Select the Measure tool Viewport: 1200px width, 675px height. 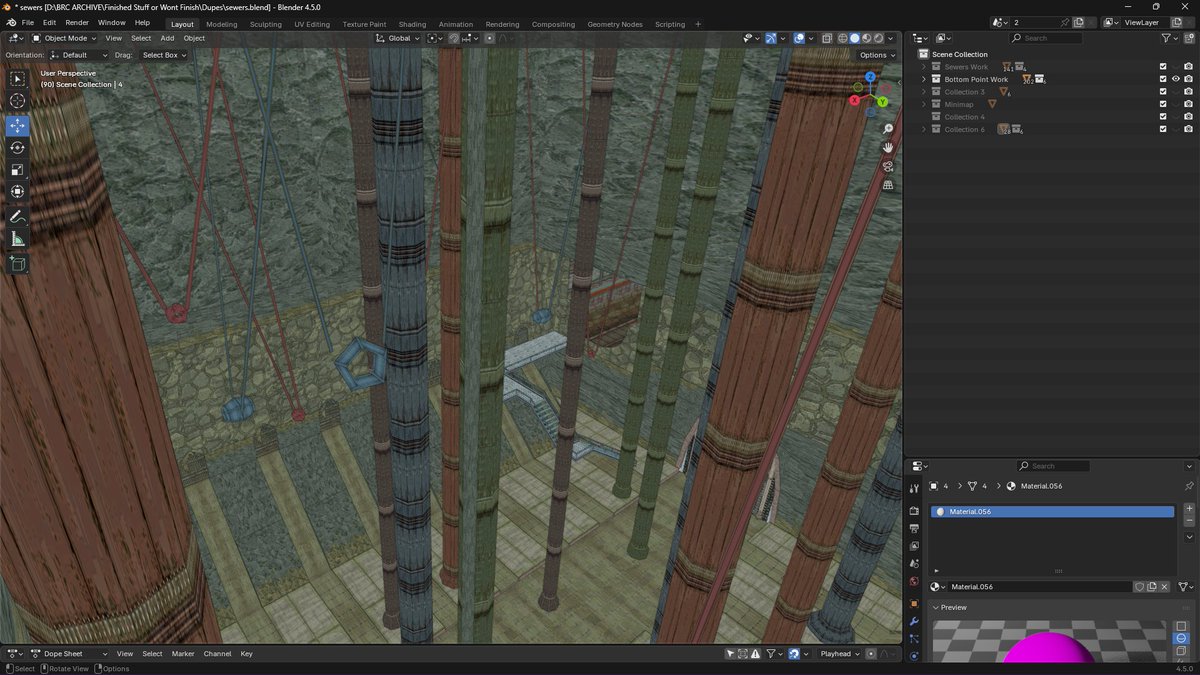17,239
